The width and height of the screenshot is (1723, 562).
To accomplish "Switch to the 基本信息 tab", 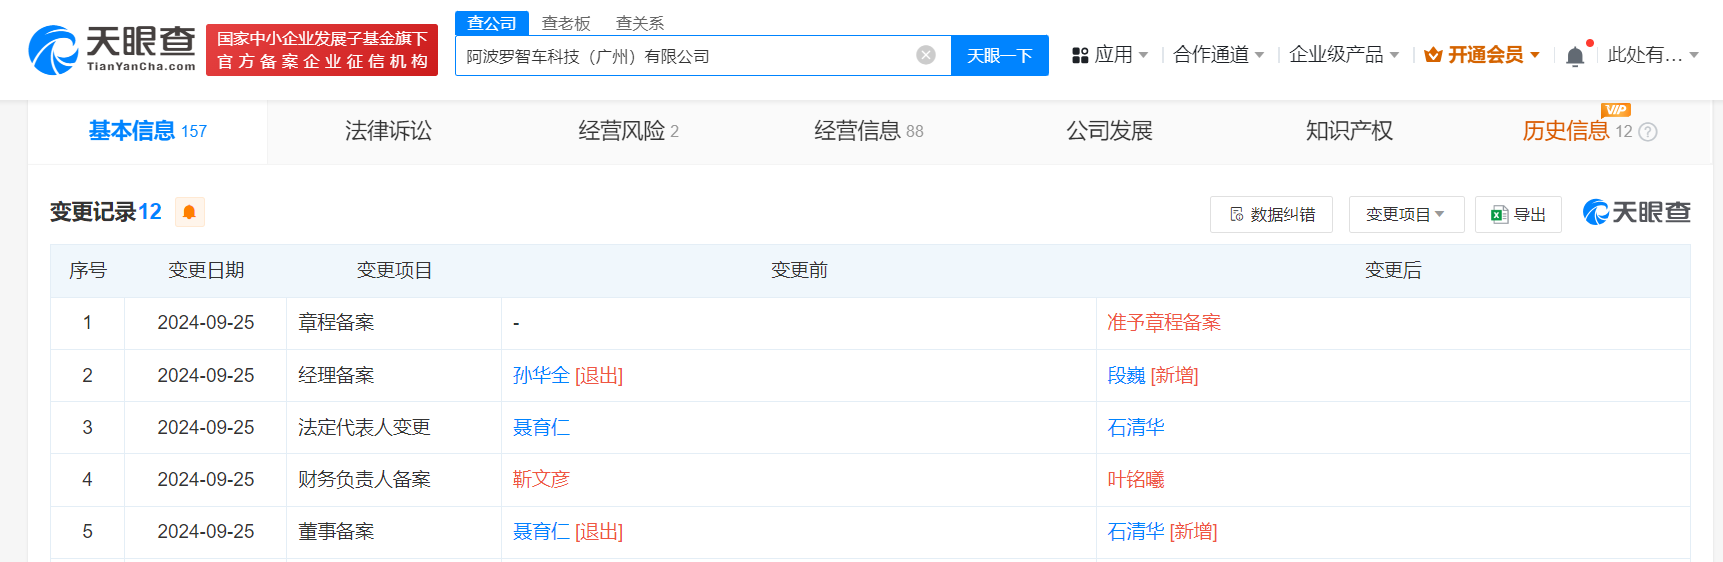I will 148,131.
